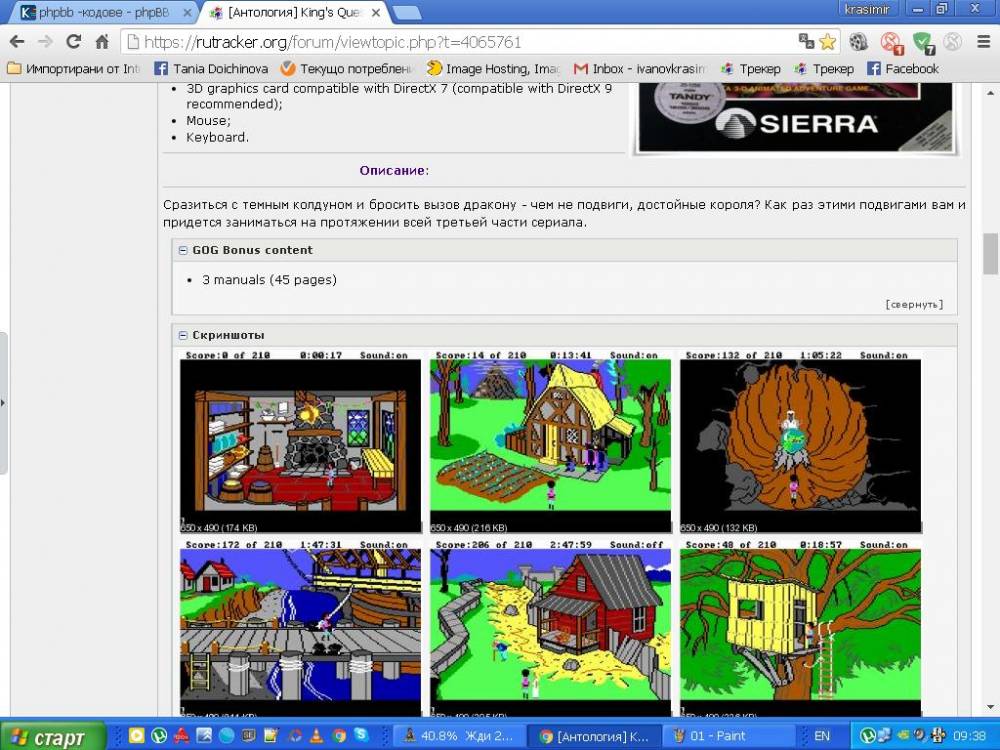Click the Описание heading text
The width and height of the screenshot is (1000, 750).
[x=394, y=170]
